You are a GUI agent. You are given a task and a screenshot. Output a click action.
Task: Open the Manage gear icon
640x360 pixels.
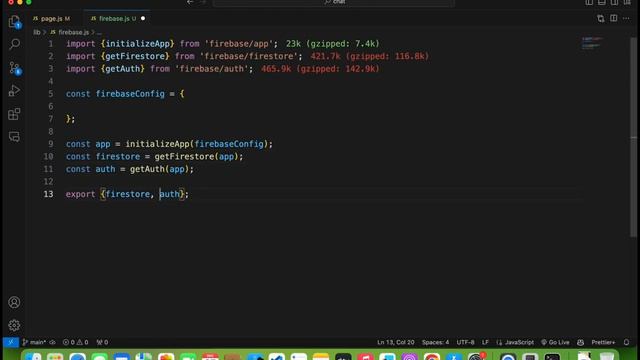click(x=14, y=325)
